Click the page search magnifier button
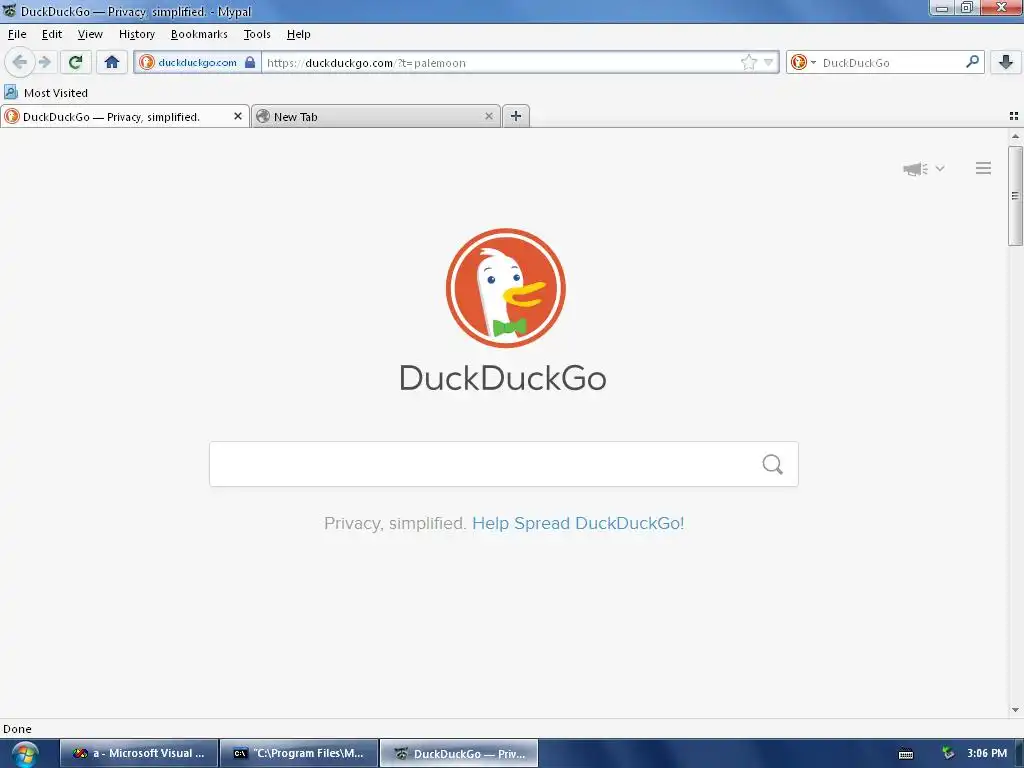The image size is (1024, 768). pos(773,464)
